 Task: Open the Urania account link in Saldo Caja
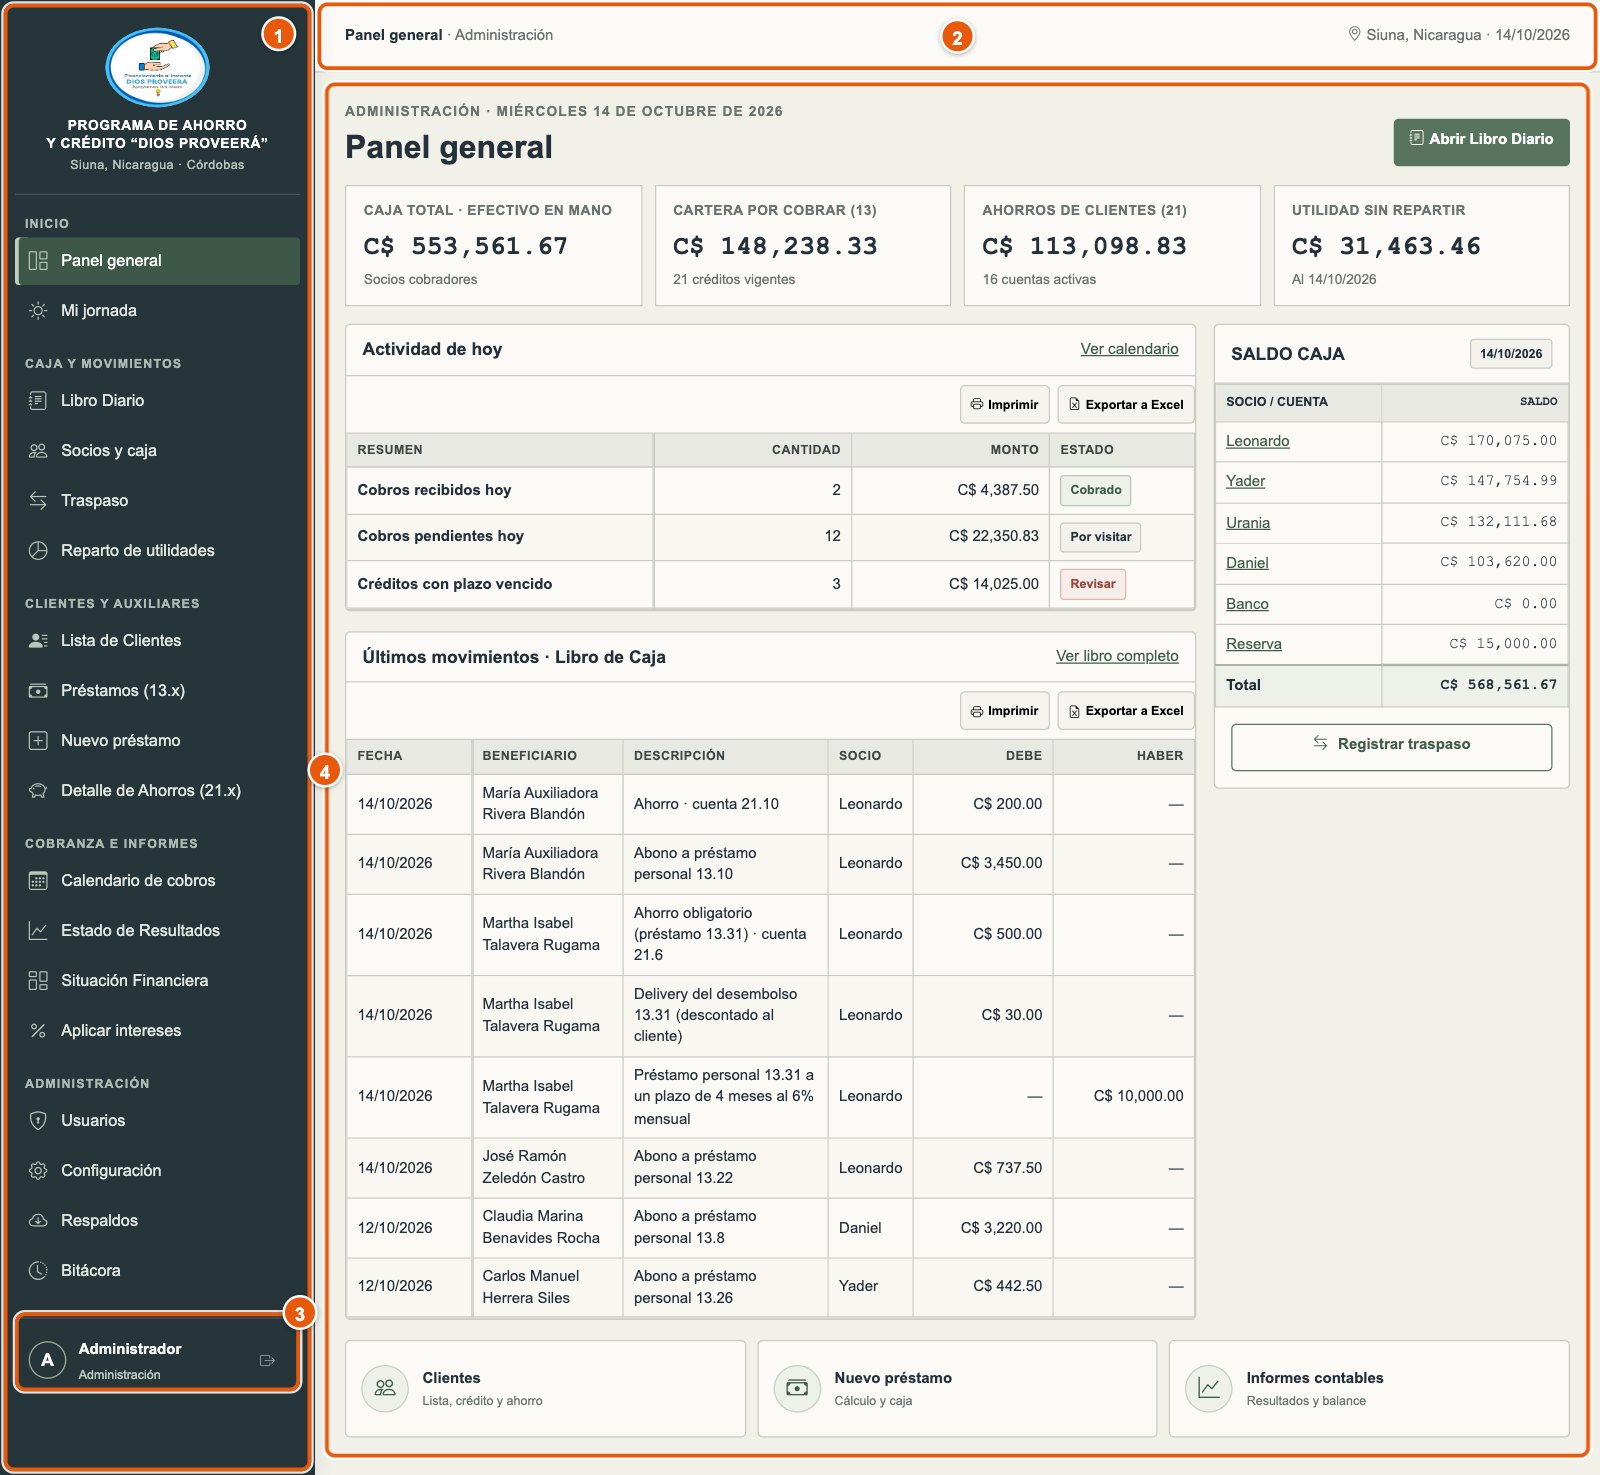[x=1248, y=523]
